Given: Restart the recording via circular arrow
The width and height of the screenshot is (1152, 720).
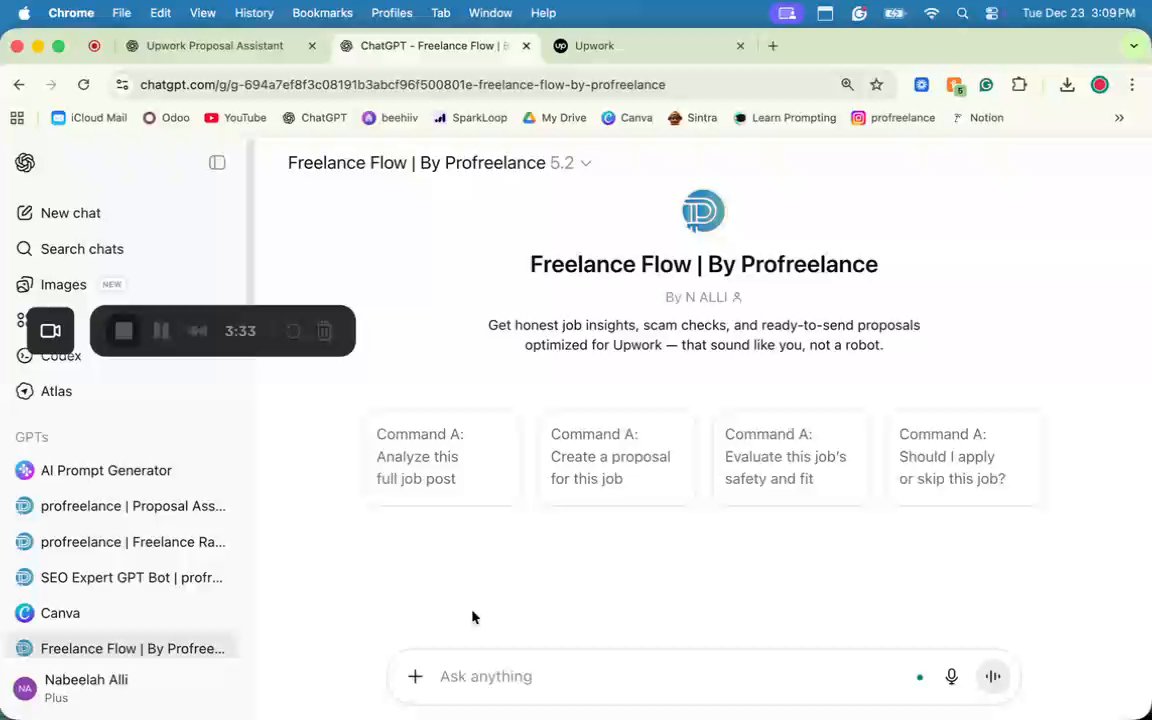Looking at the screenshot, I should click(x=293, y=331).
